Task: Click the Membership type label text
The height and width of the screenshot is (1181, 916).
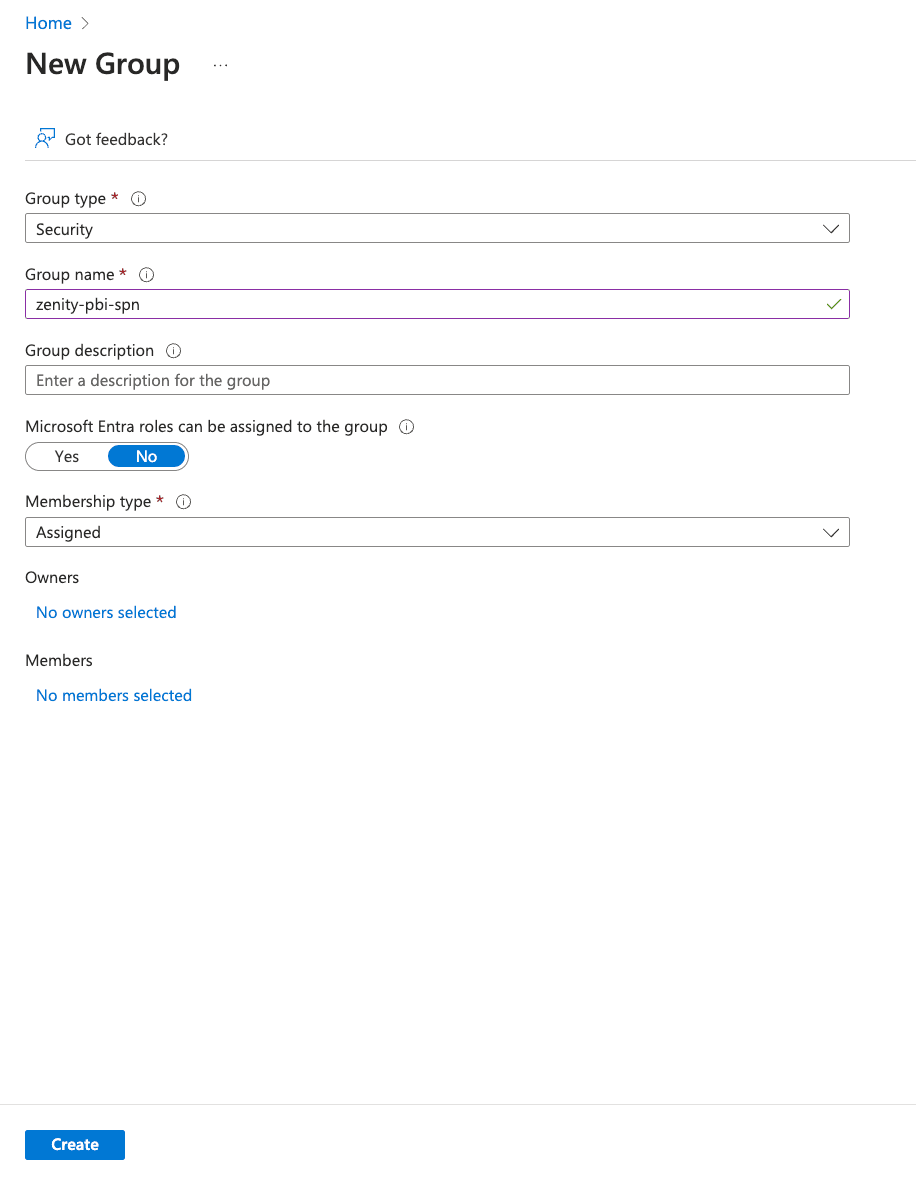Action: coord(88,502)
